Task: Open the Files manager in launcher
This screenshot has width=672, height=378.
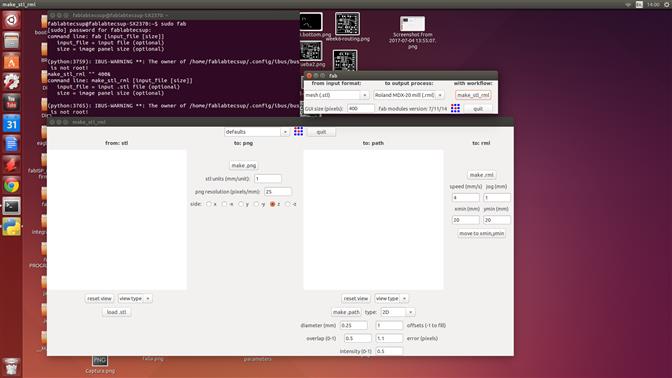Action: 12,41
